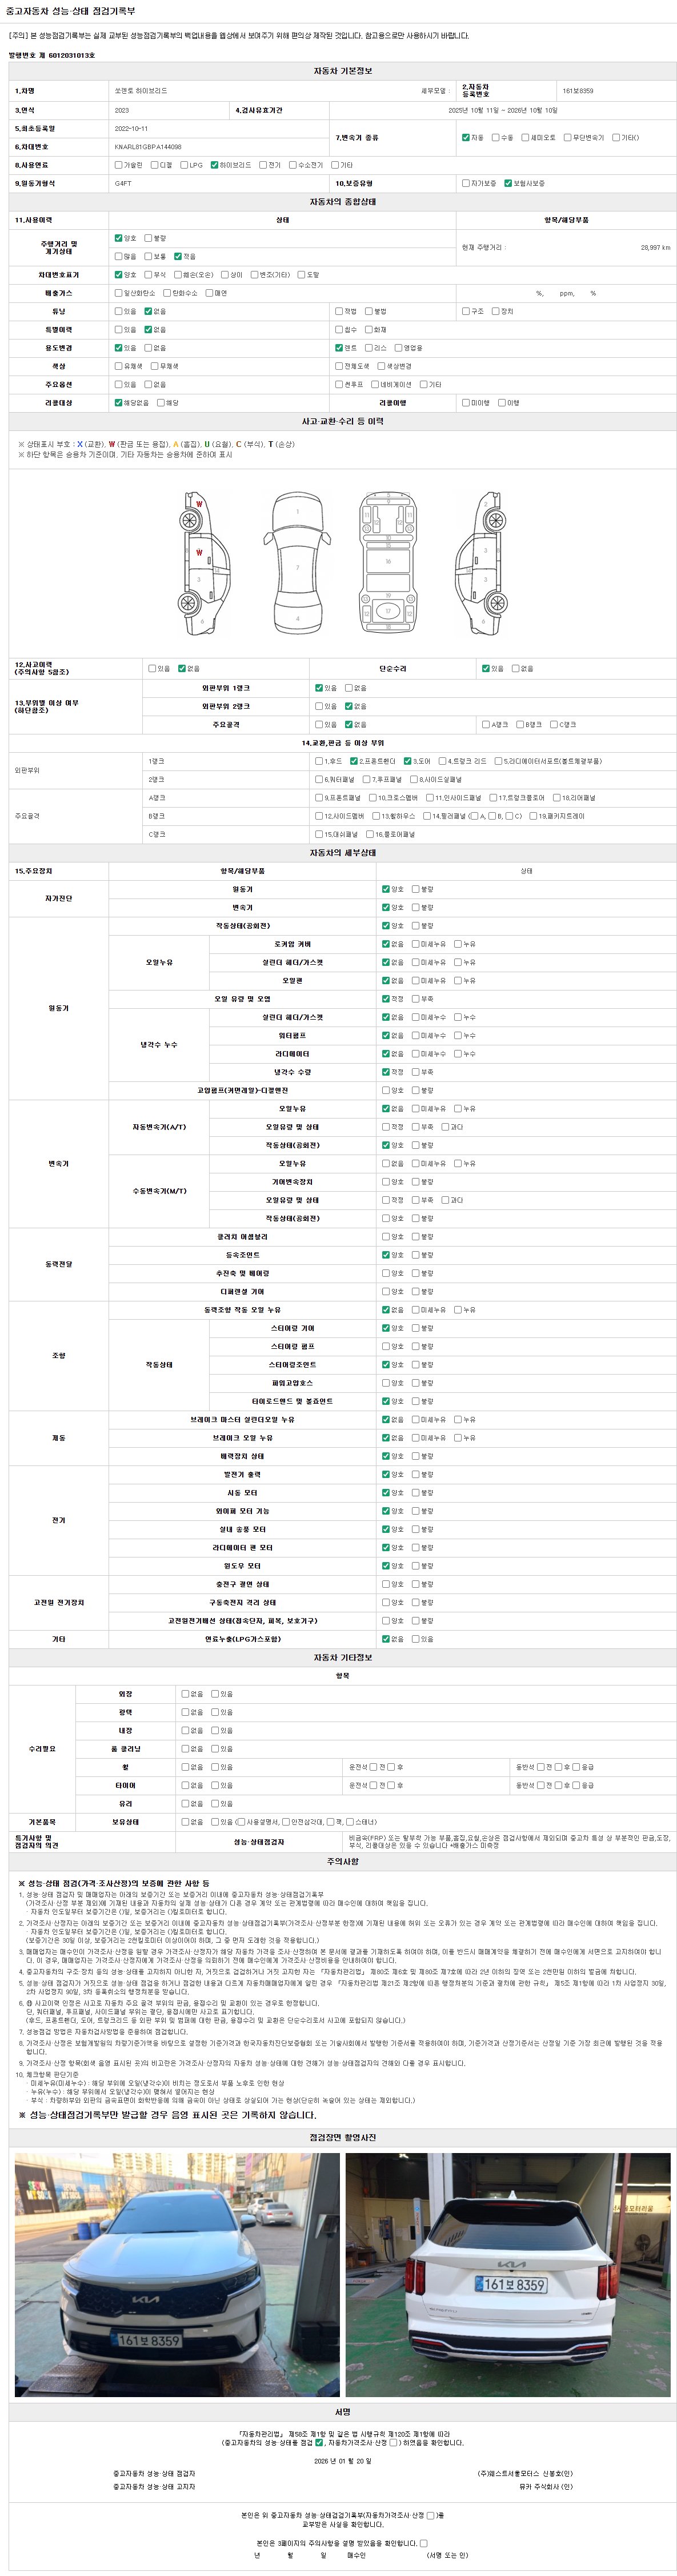Check the 1.후드 panel checkbox

(319, 761)
